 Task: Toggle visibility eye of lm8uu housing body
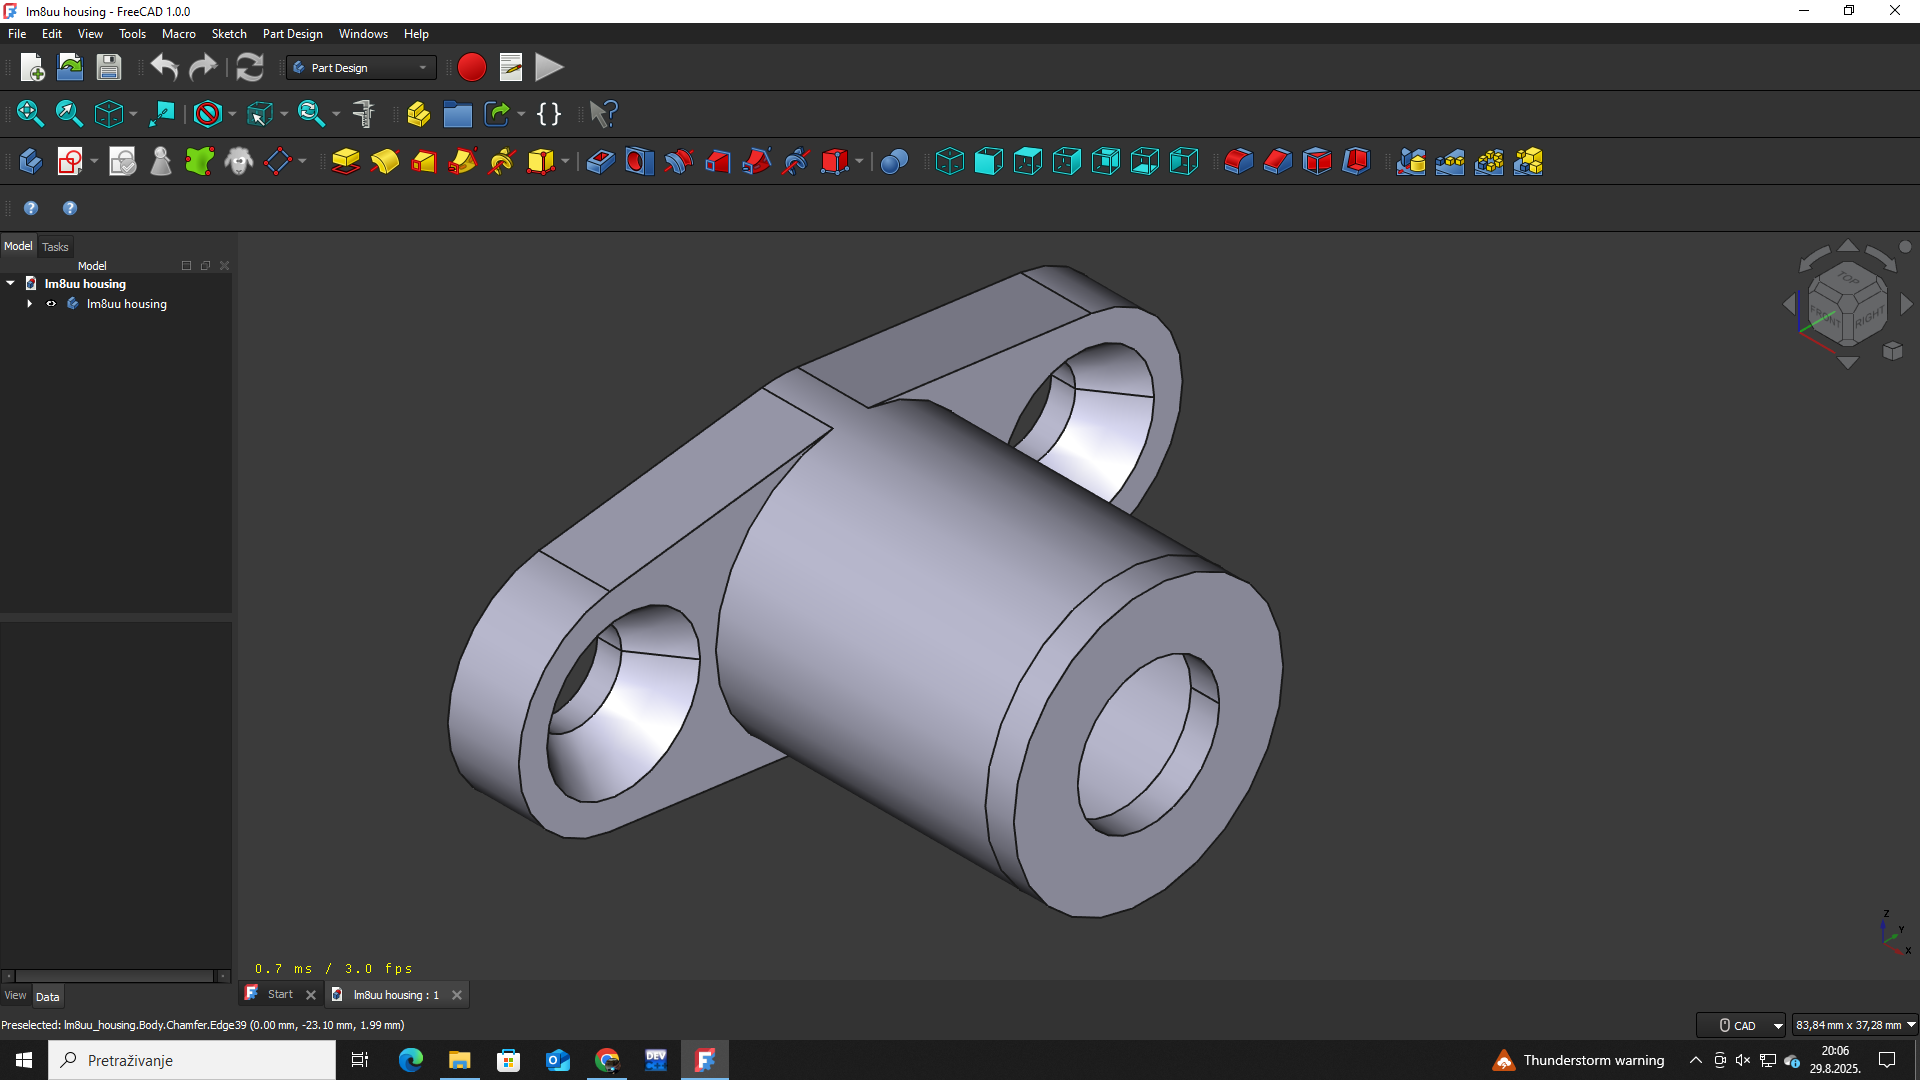click(51, 304)
